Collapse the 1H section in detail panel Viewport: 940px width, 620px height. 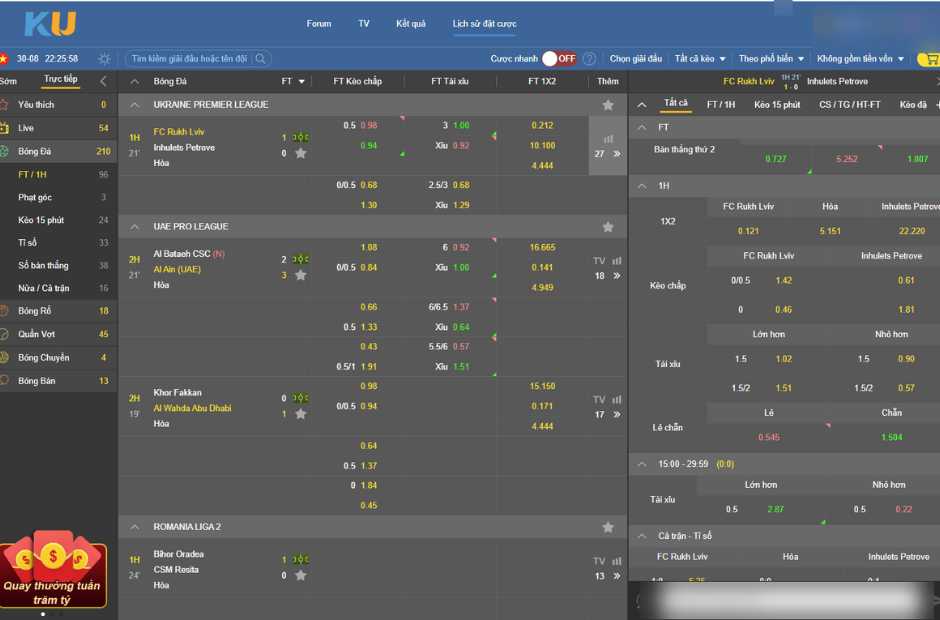click(x=642, y=186)
